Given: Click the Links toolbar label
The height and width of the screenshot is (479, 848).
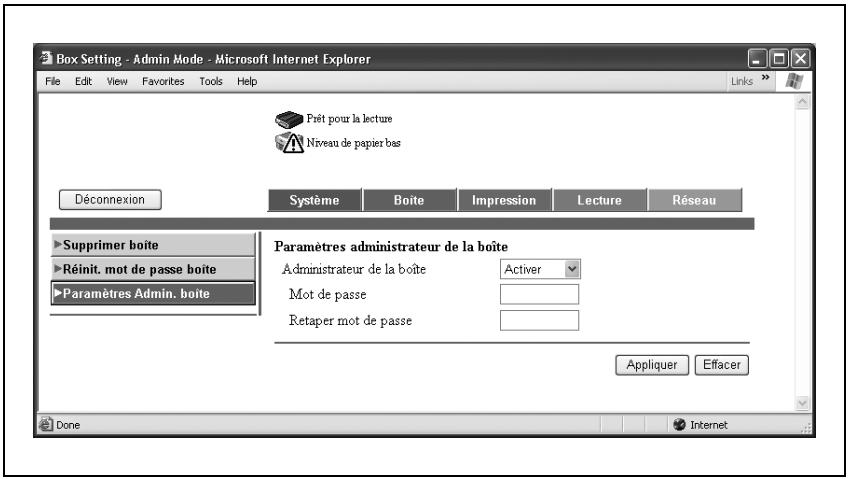Looking at the screenshot, I should 741,81.
